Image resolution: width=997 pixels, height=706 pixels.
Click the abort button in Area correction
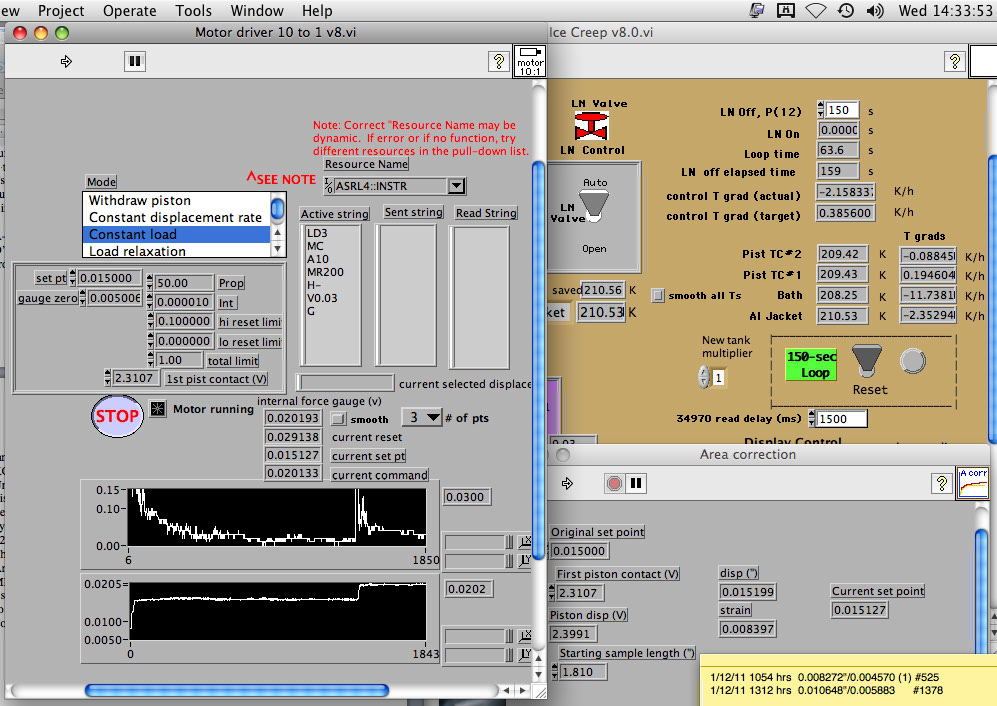tap(614, 483)
